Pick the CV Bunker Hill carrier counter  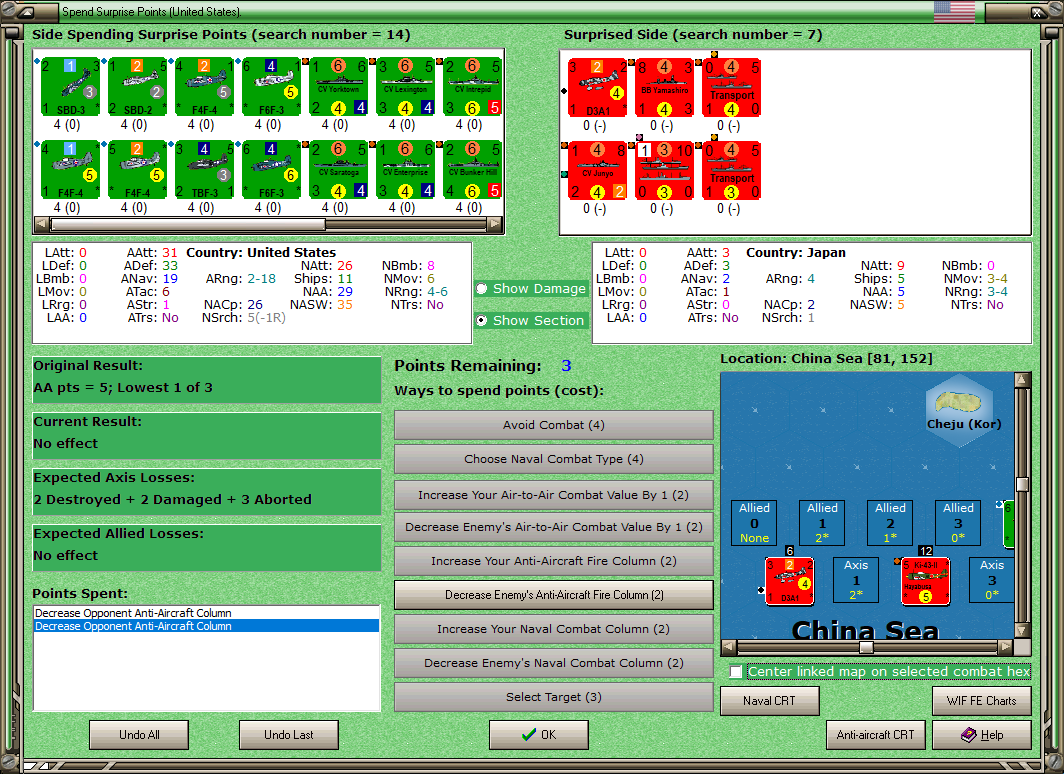coord(473,170)
